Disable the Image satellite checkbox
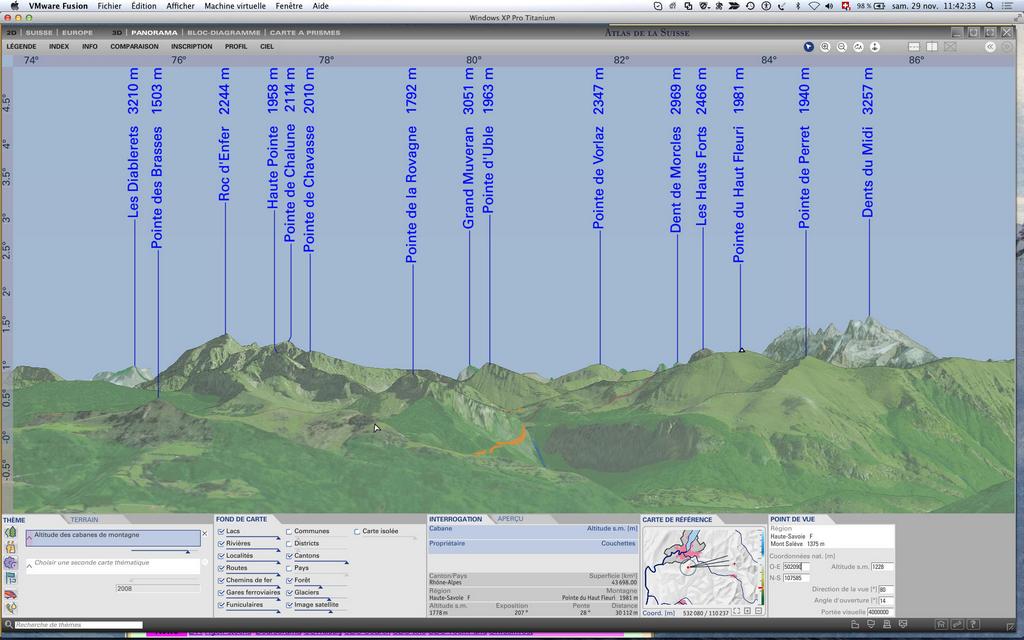 click(x=289, y=604)
